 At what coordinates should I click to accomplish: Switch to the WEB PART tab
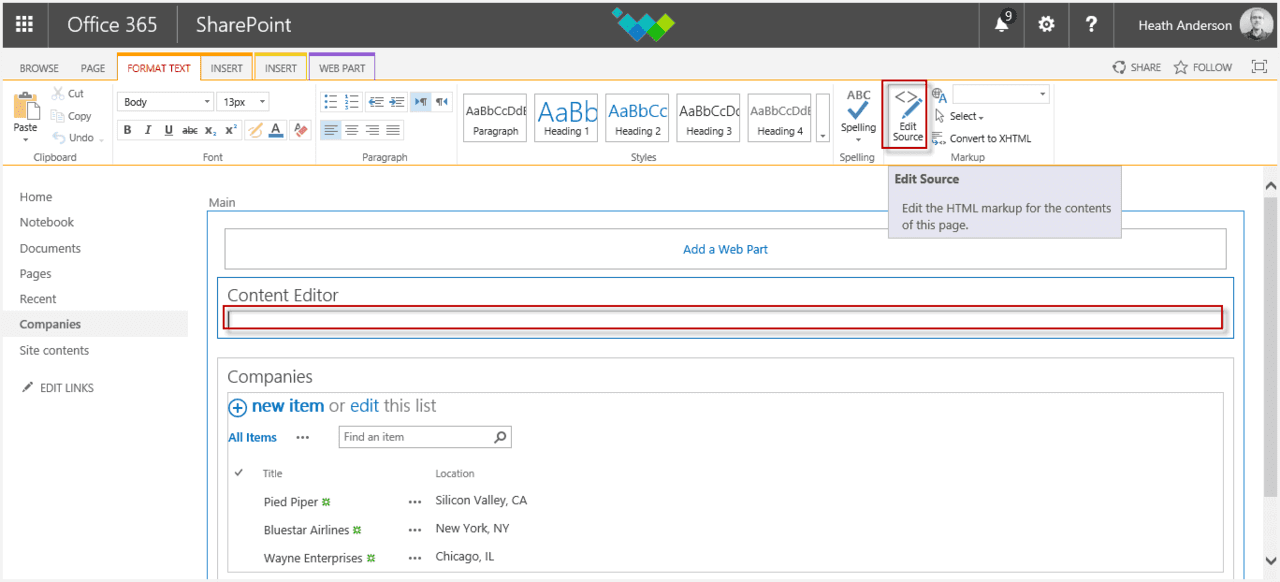pos(342,68)
